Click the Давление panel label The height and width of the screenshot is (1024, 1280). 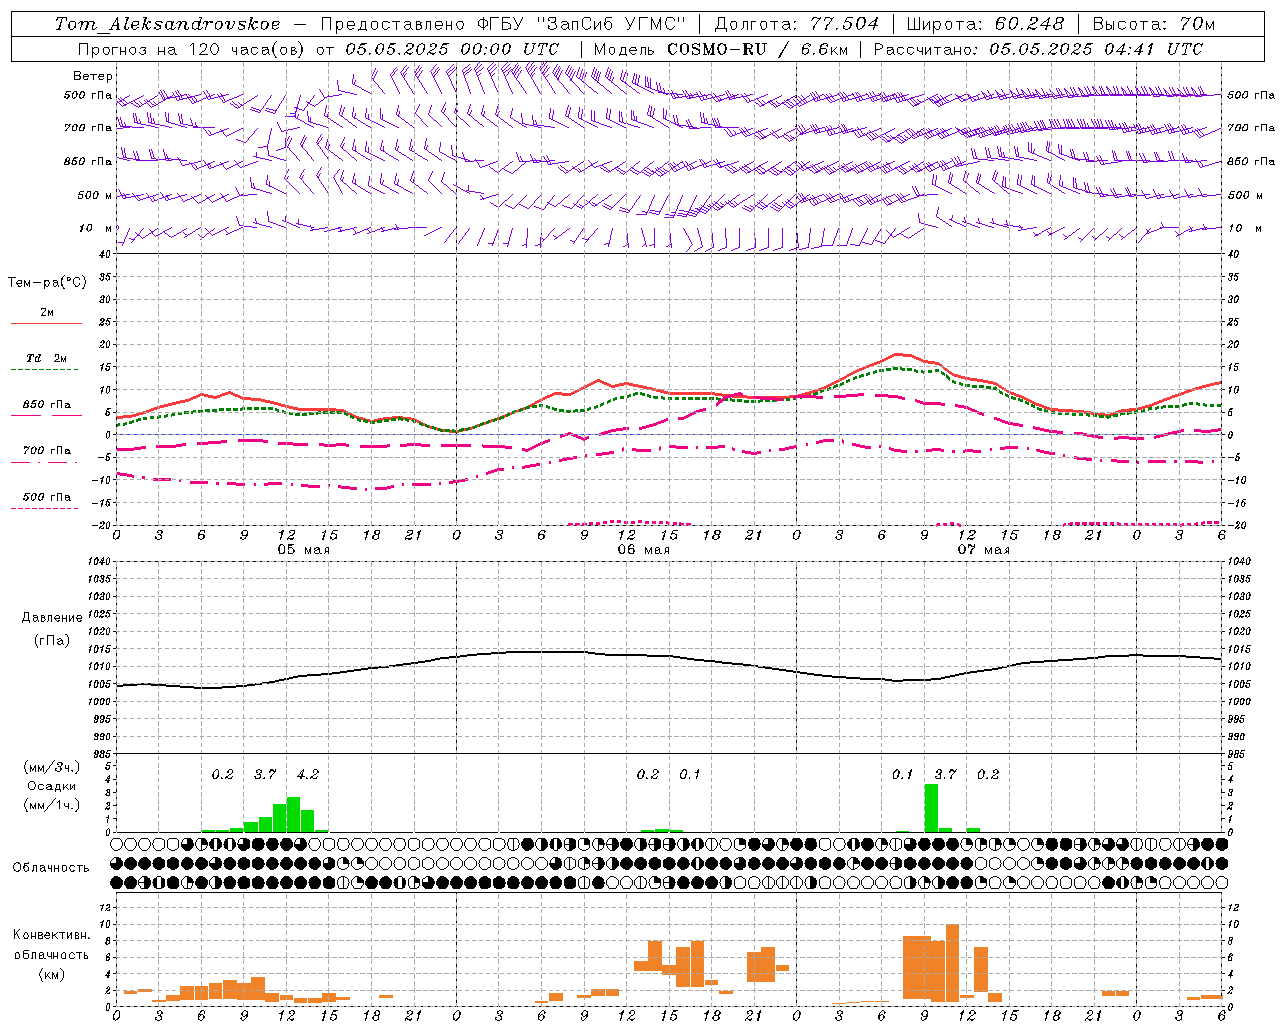click(x=52, y=618)
